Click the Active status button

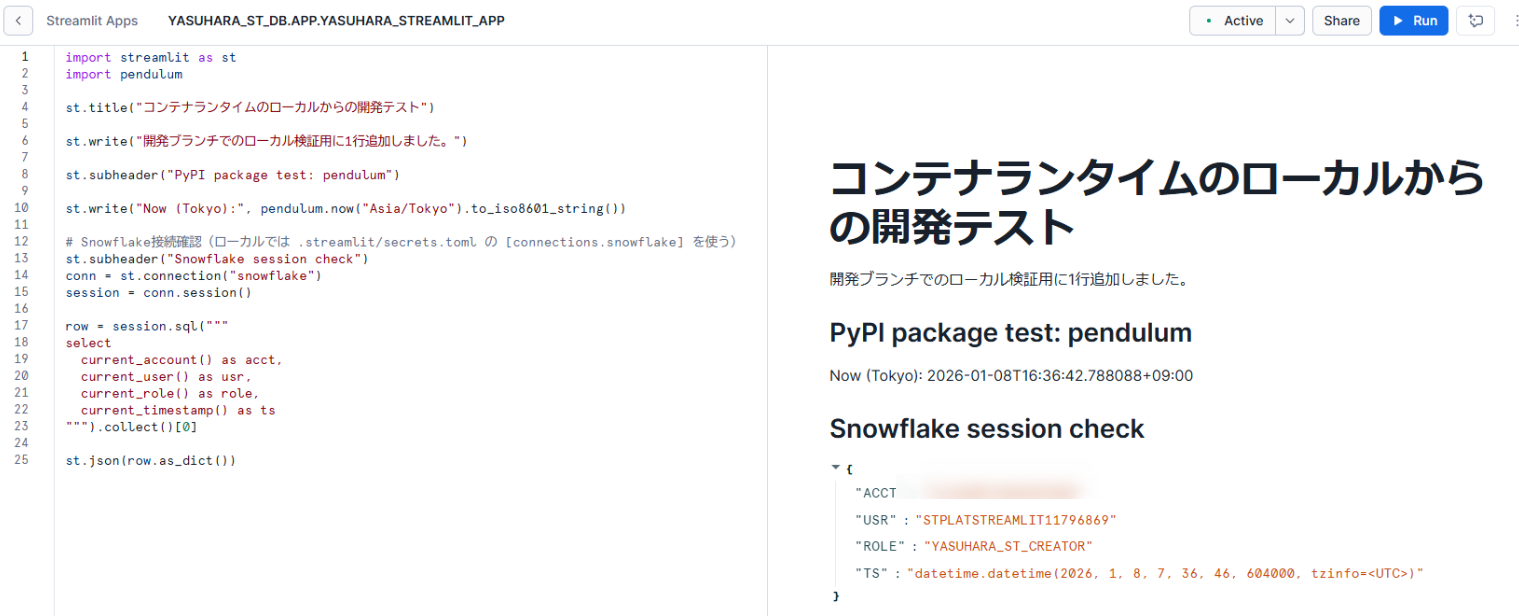(1232, 21)
